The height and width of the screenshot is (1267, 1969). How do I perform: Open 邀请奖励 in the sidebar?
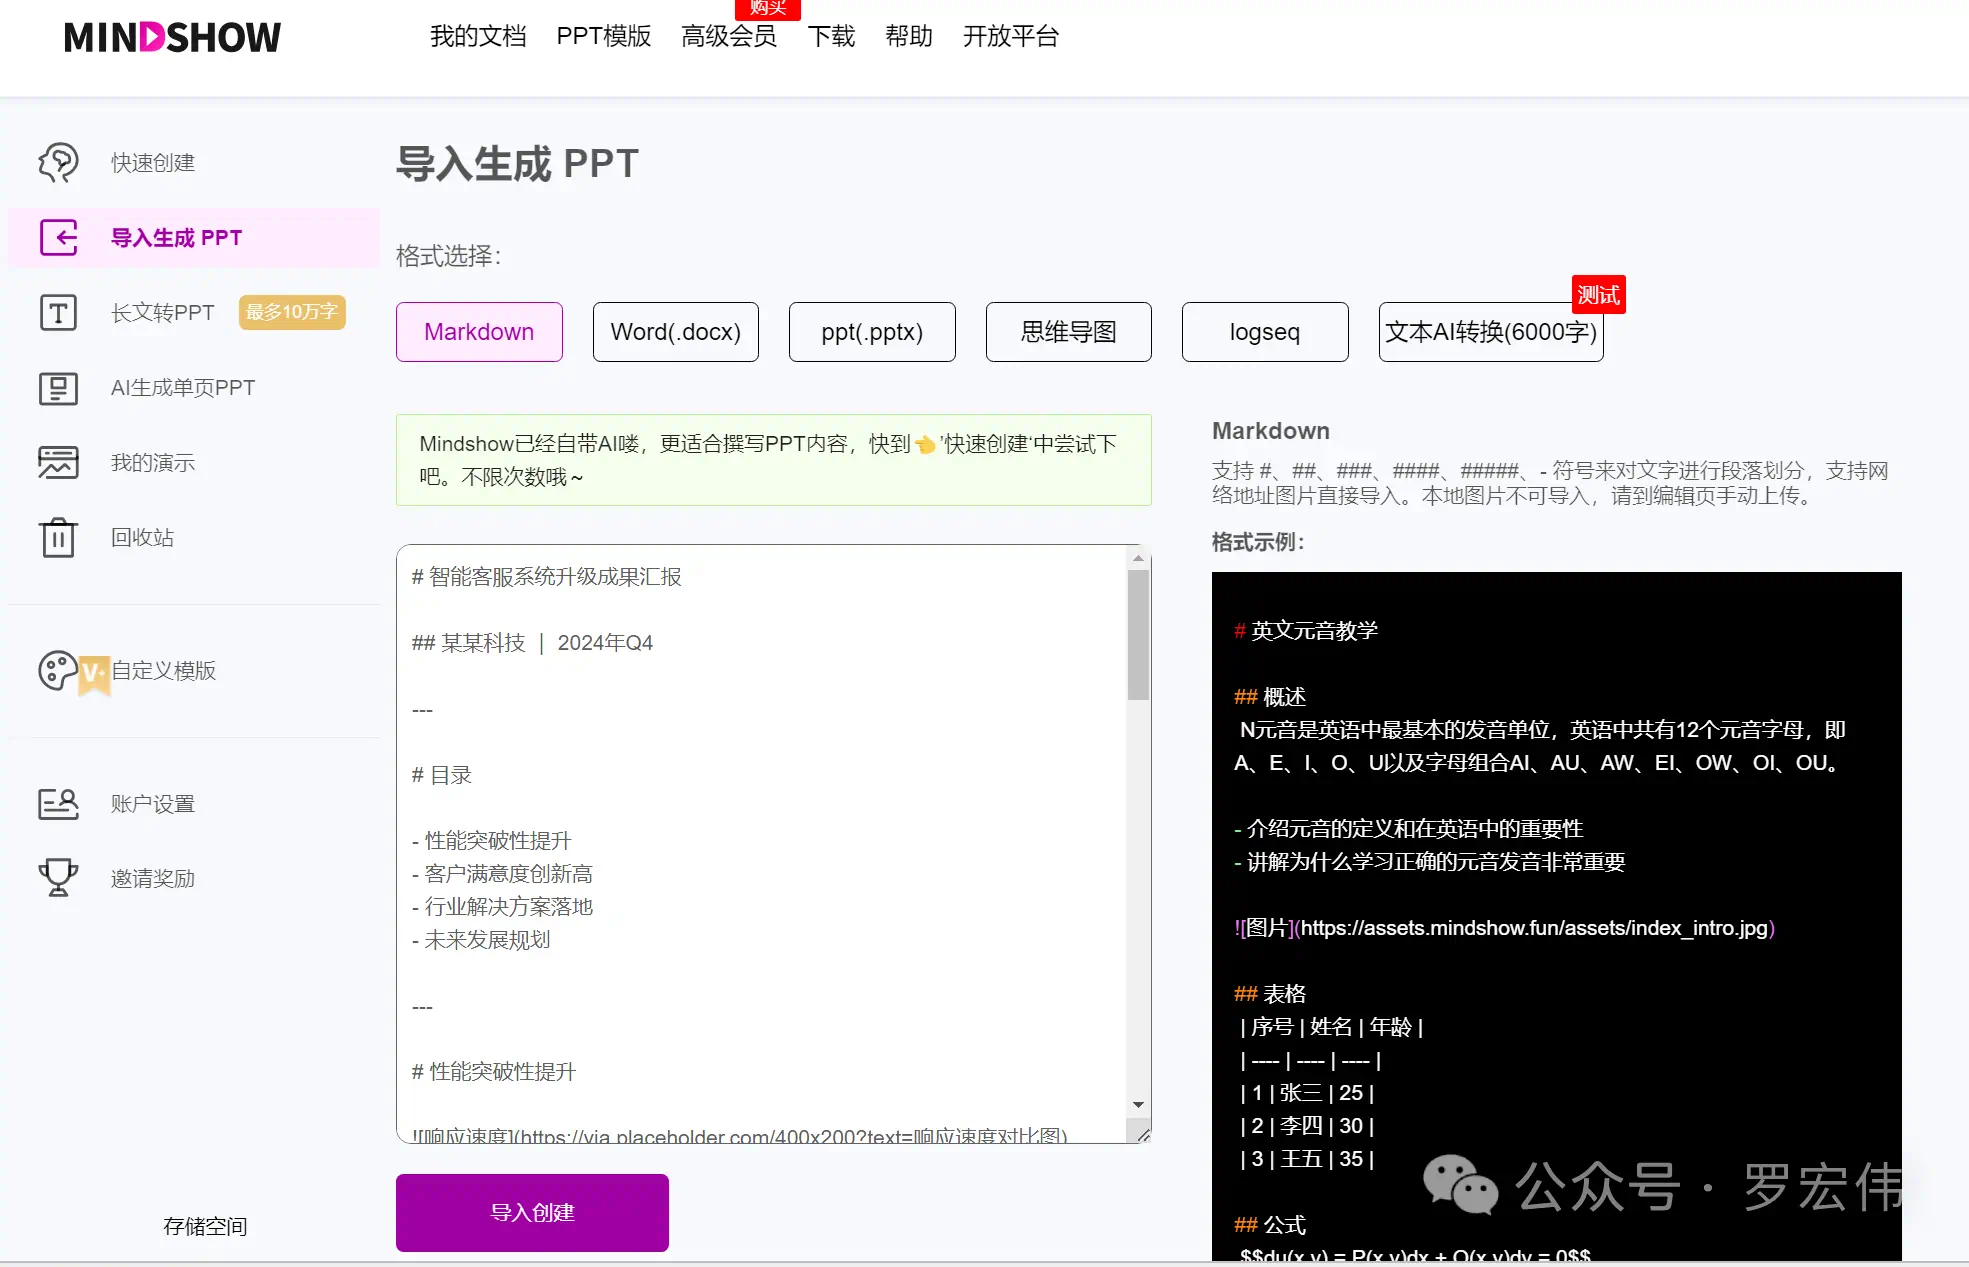pyautogui.click(x=153, y=879)
